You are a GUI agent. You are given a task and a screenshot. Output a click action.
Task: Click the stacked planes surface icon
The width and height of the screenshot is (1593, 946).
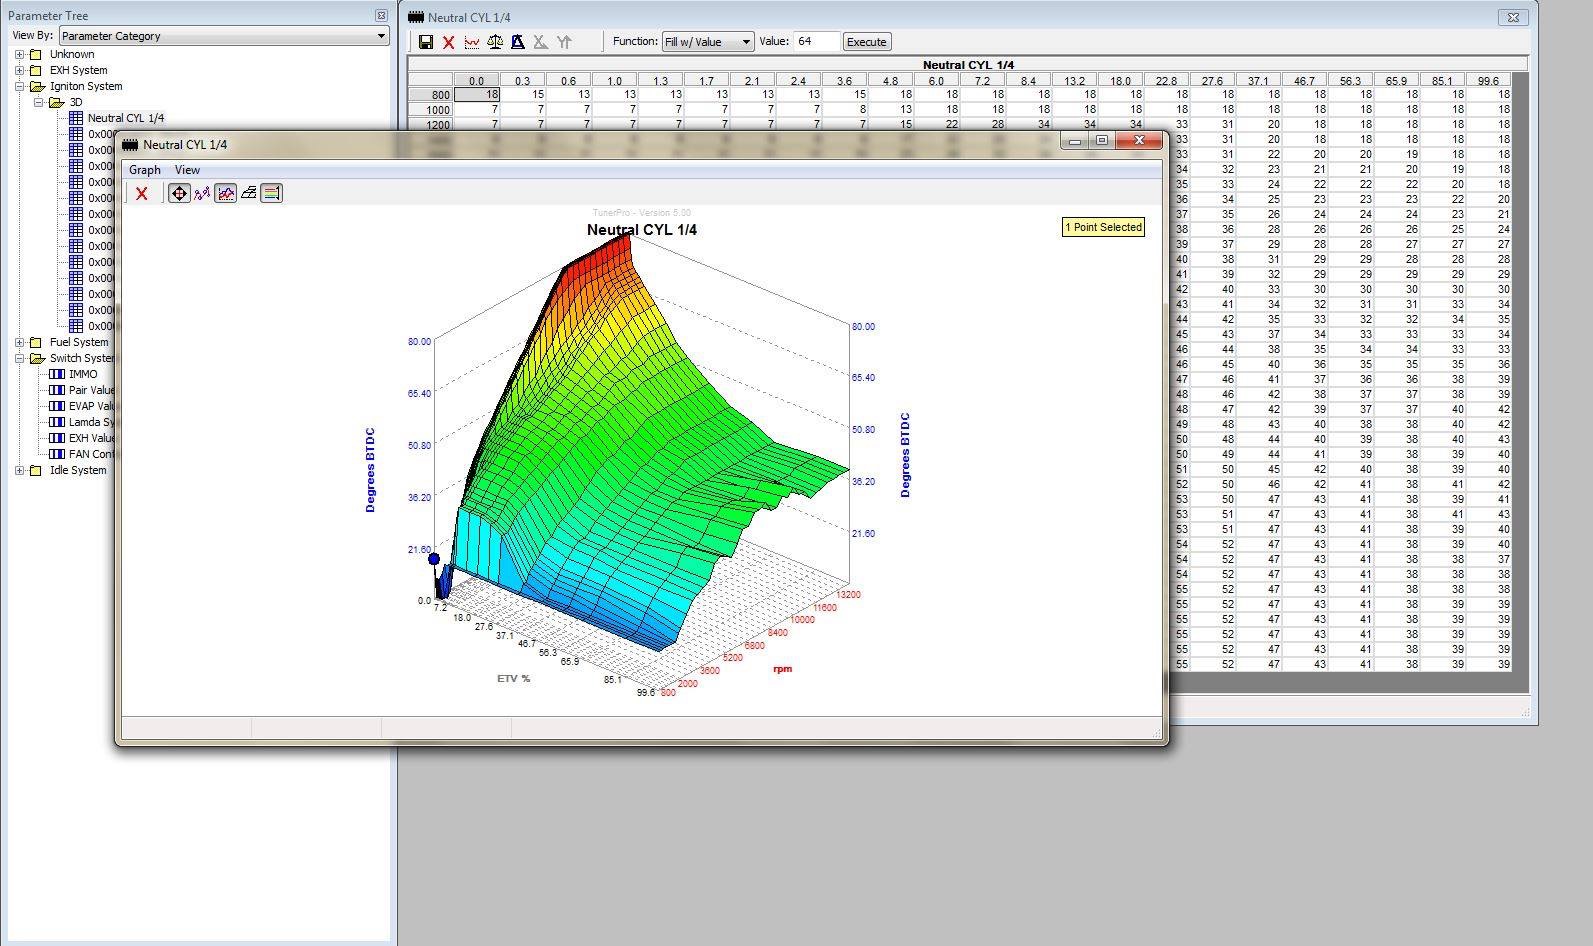pos(248,193)
